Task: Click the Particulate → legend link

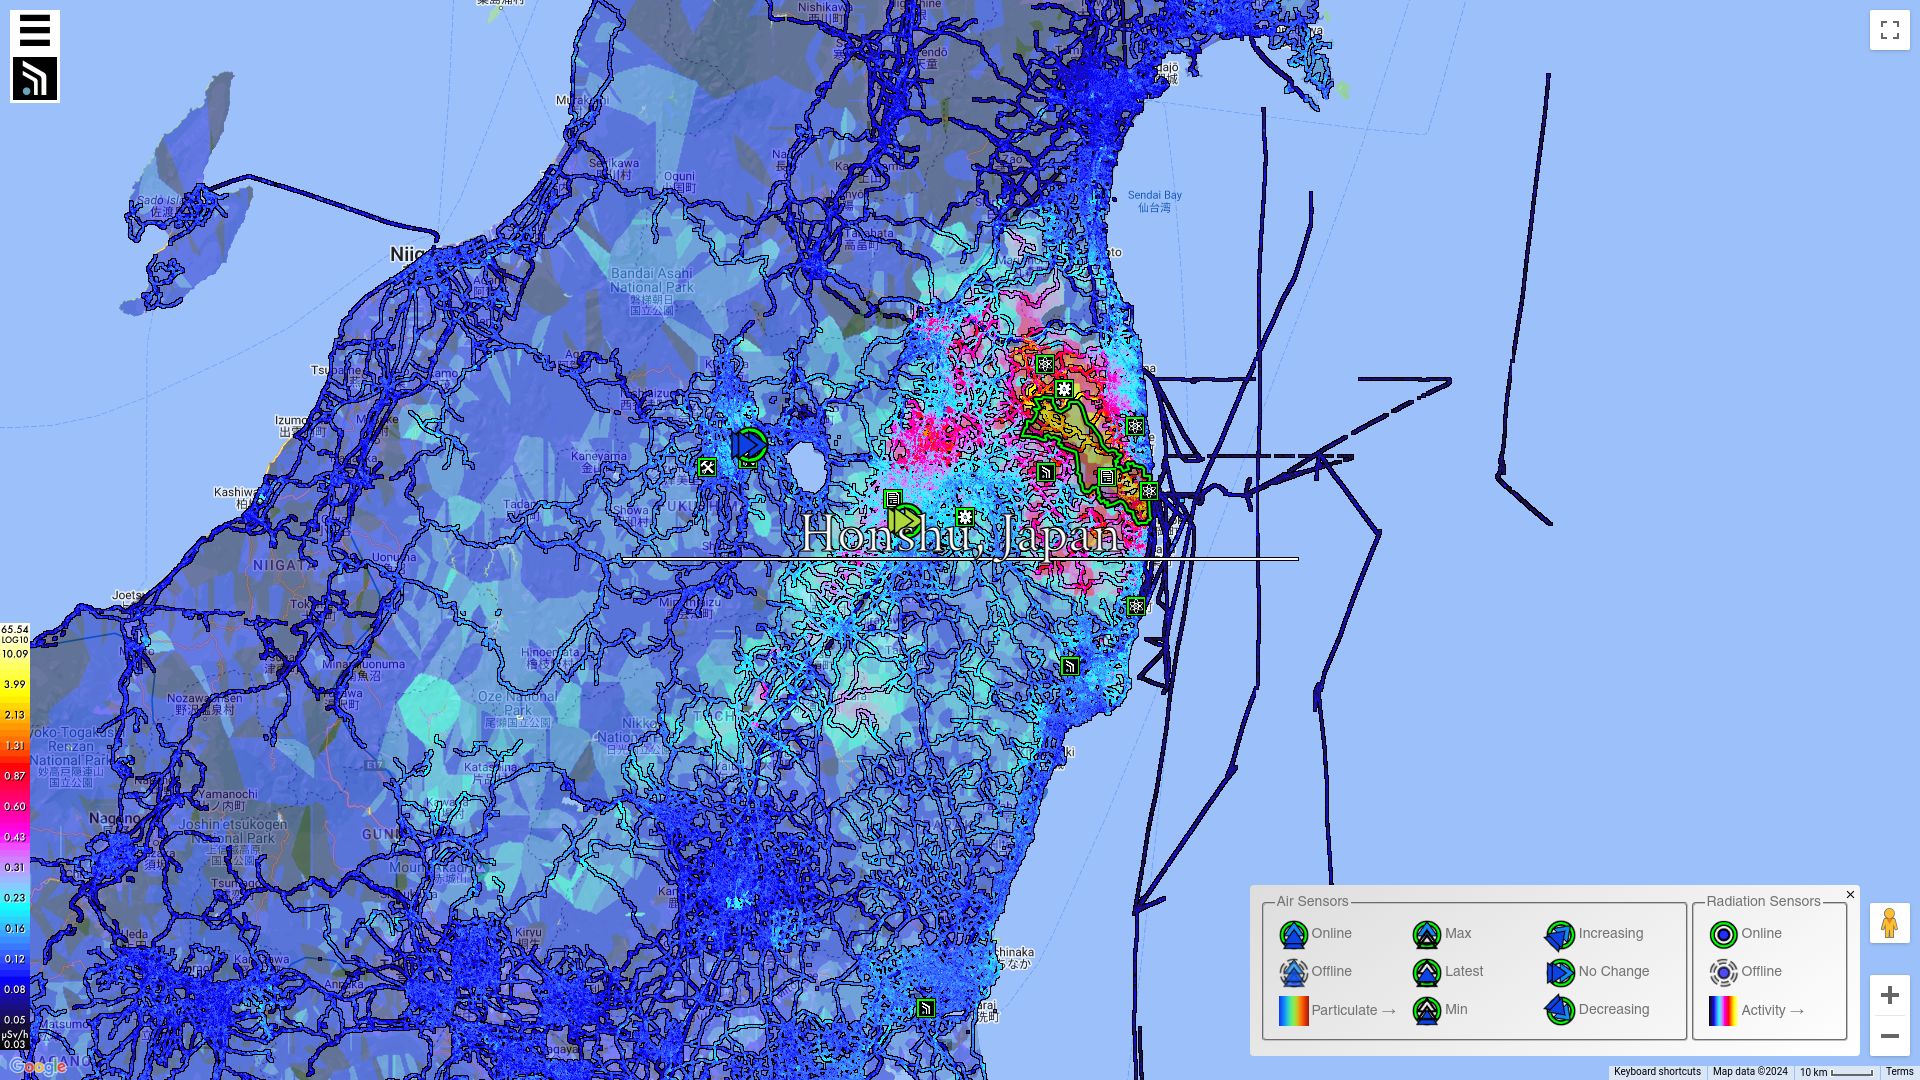Action: [1354, 1011]
